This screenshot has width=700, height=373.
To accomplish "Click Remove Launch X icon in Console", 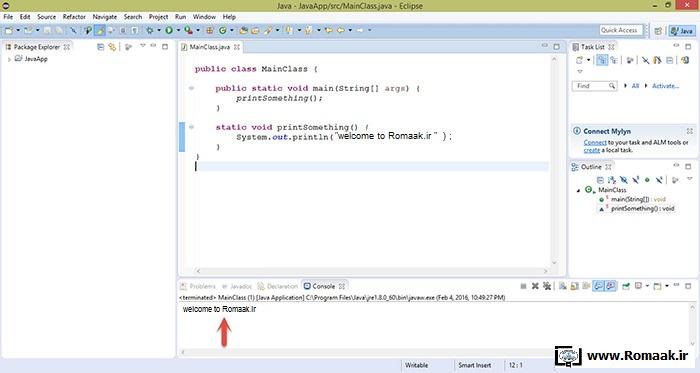I will pyautogui.click(x=535, y=286).
